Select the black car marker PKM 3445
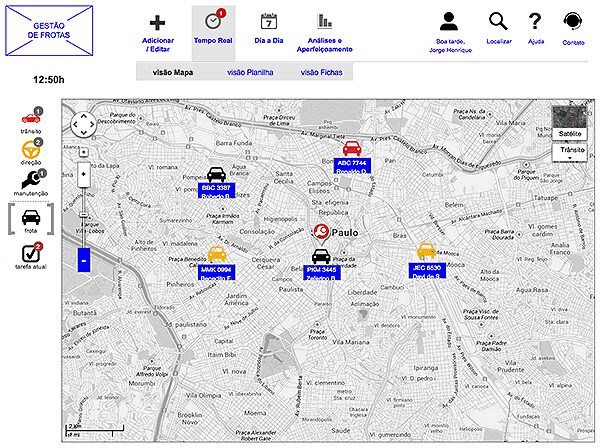Viewport: 600px width, 448px height. point(321,256)
